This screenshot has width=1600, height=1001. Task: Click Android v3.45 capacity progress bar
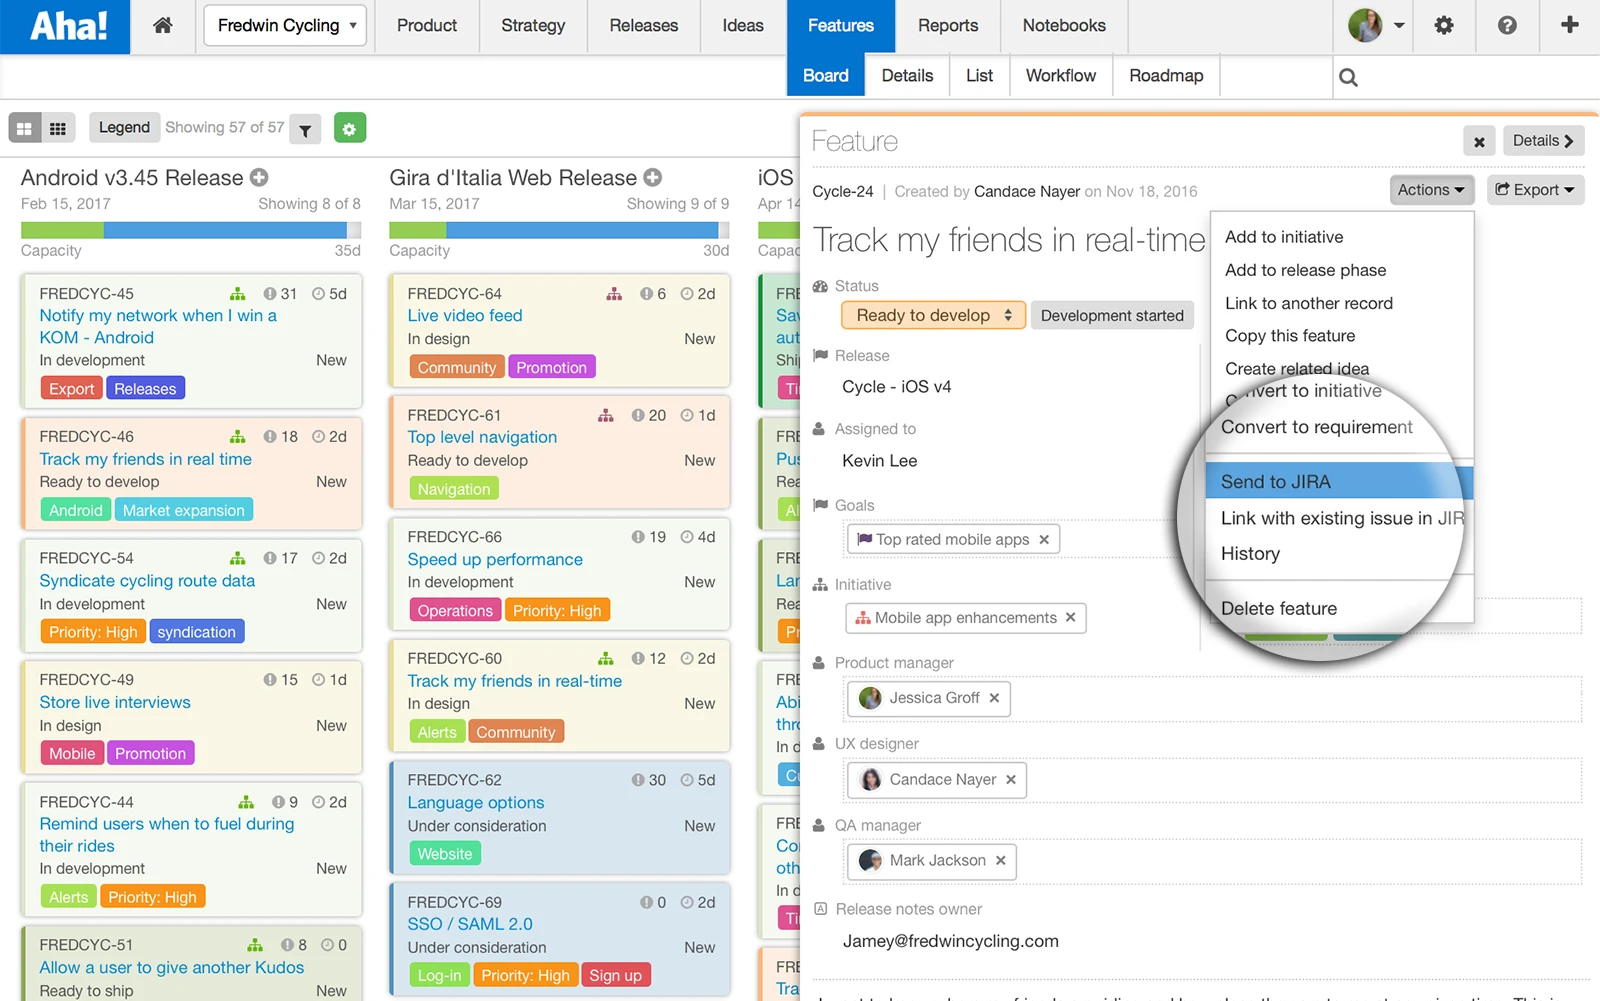191,230
